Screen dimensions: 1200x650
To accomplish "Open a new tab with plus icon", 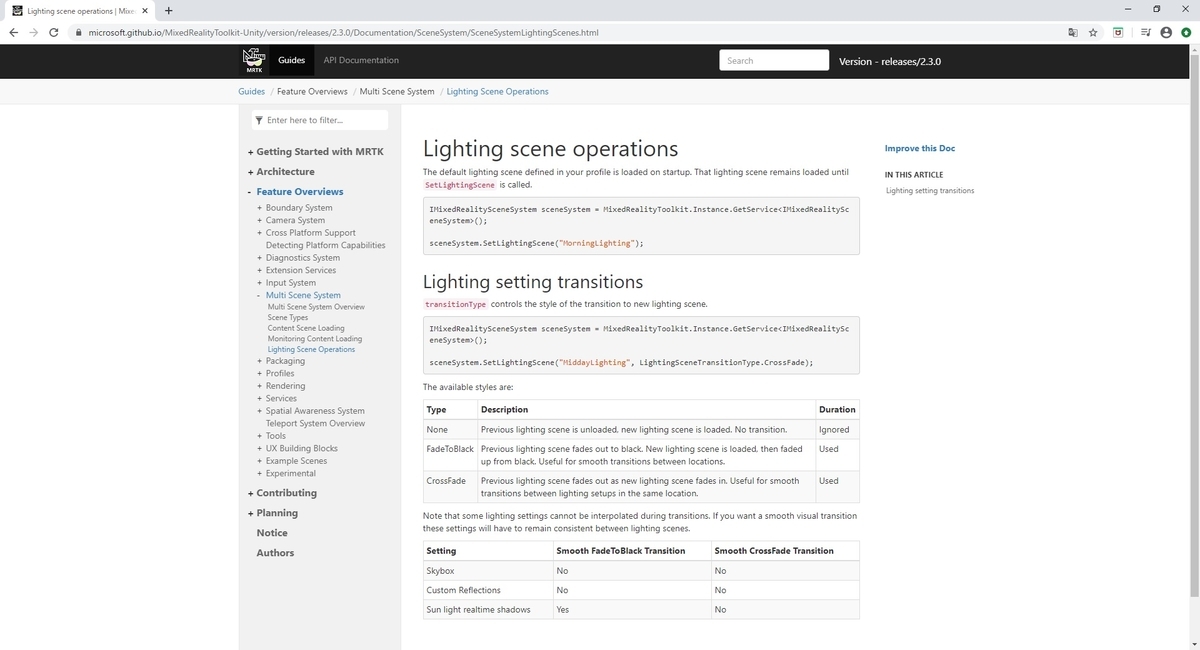I will click(x=168, y=11).
